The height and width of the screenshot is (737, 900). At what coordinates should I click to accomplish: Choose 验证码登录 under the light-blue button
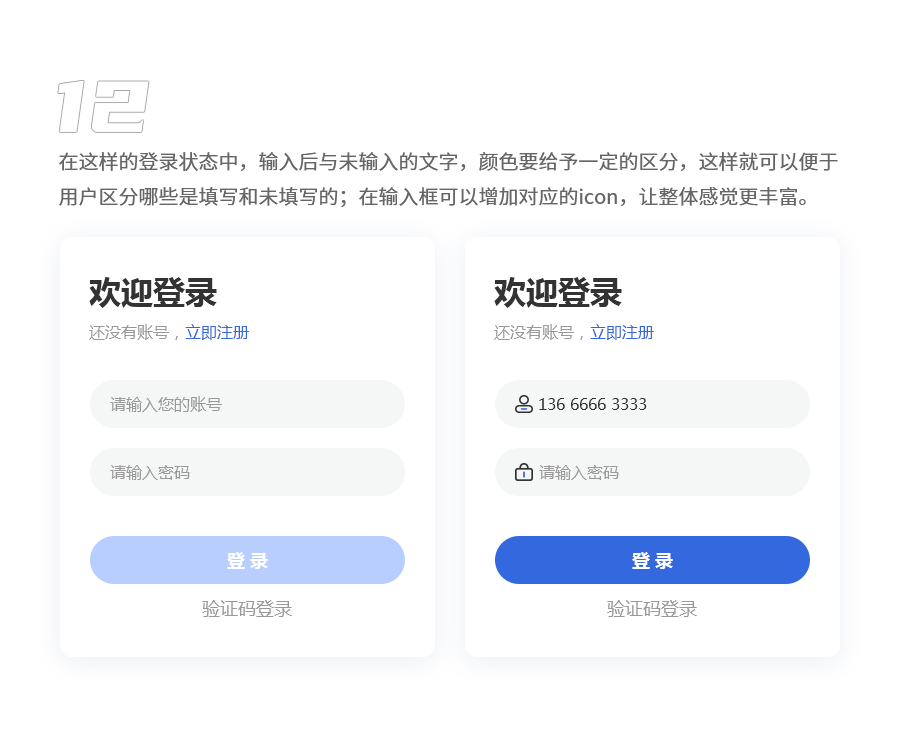tap(247, 609)
